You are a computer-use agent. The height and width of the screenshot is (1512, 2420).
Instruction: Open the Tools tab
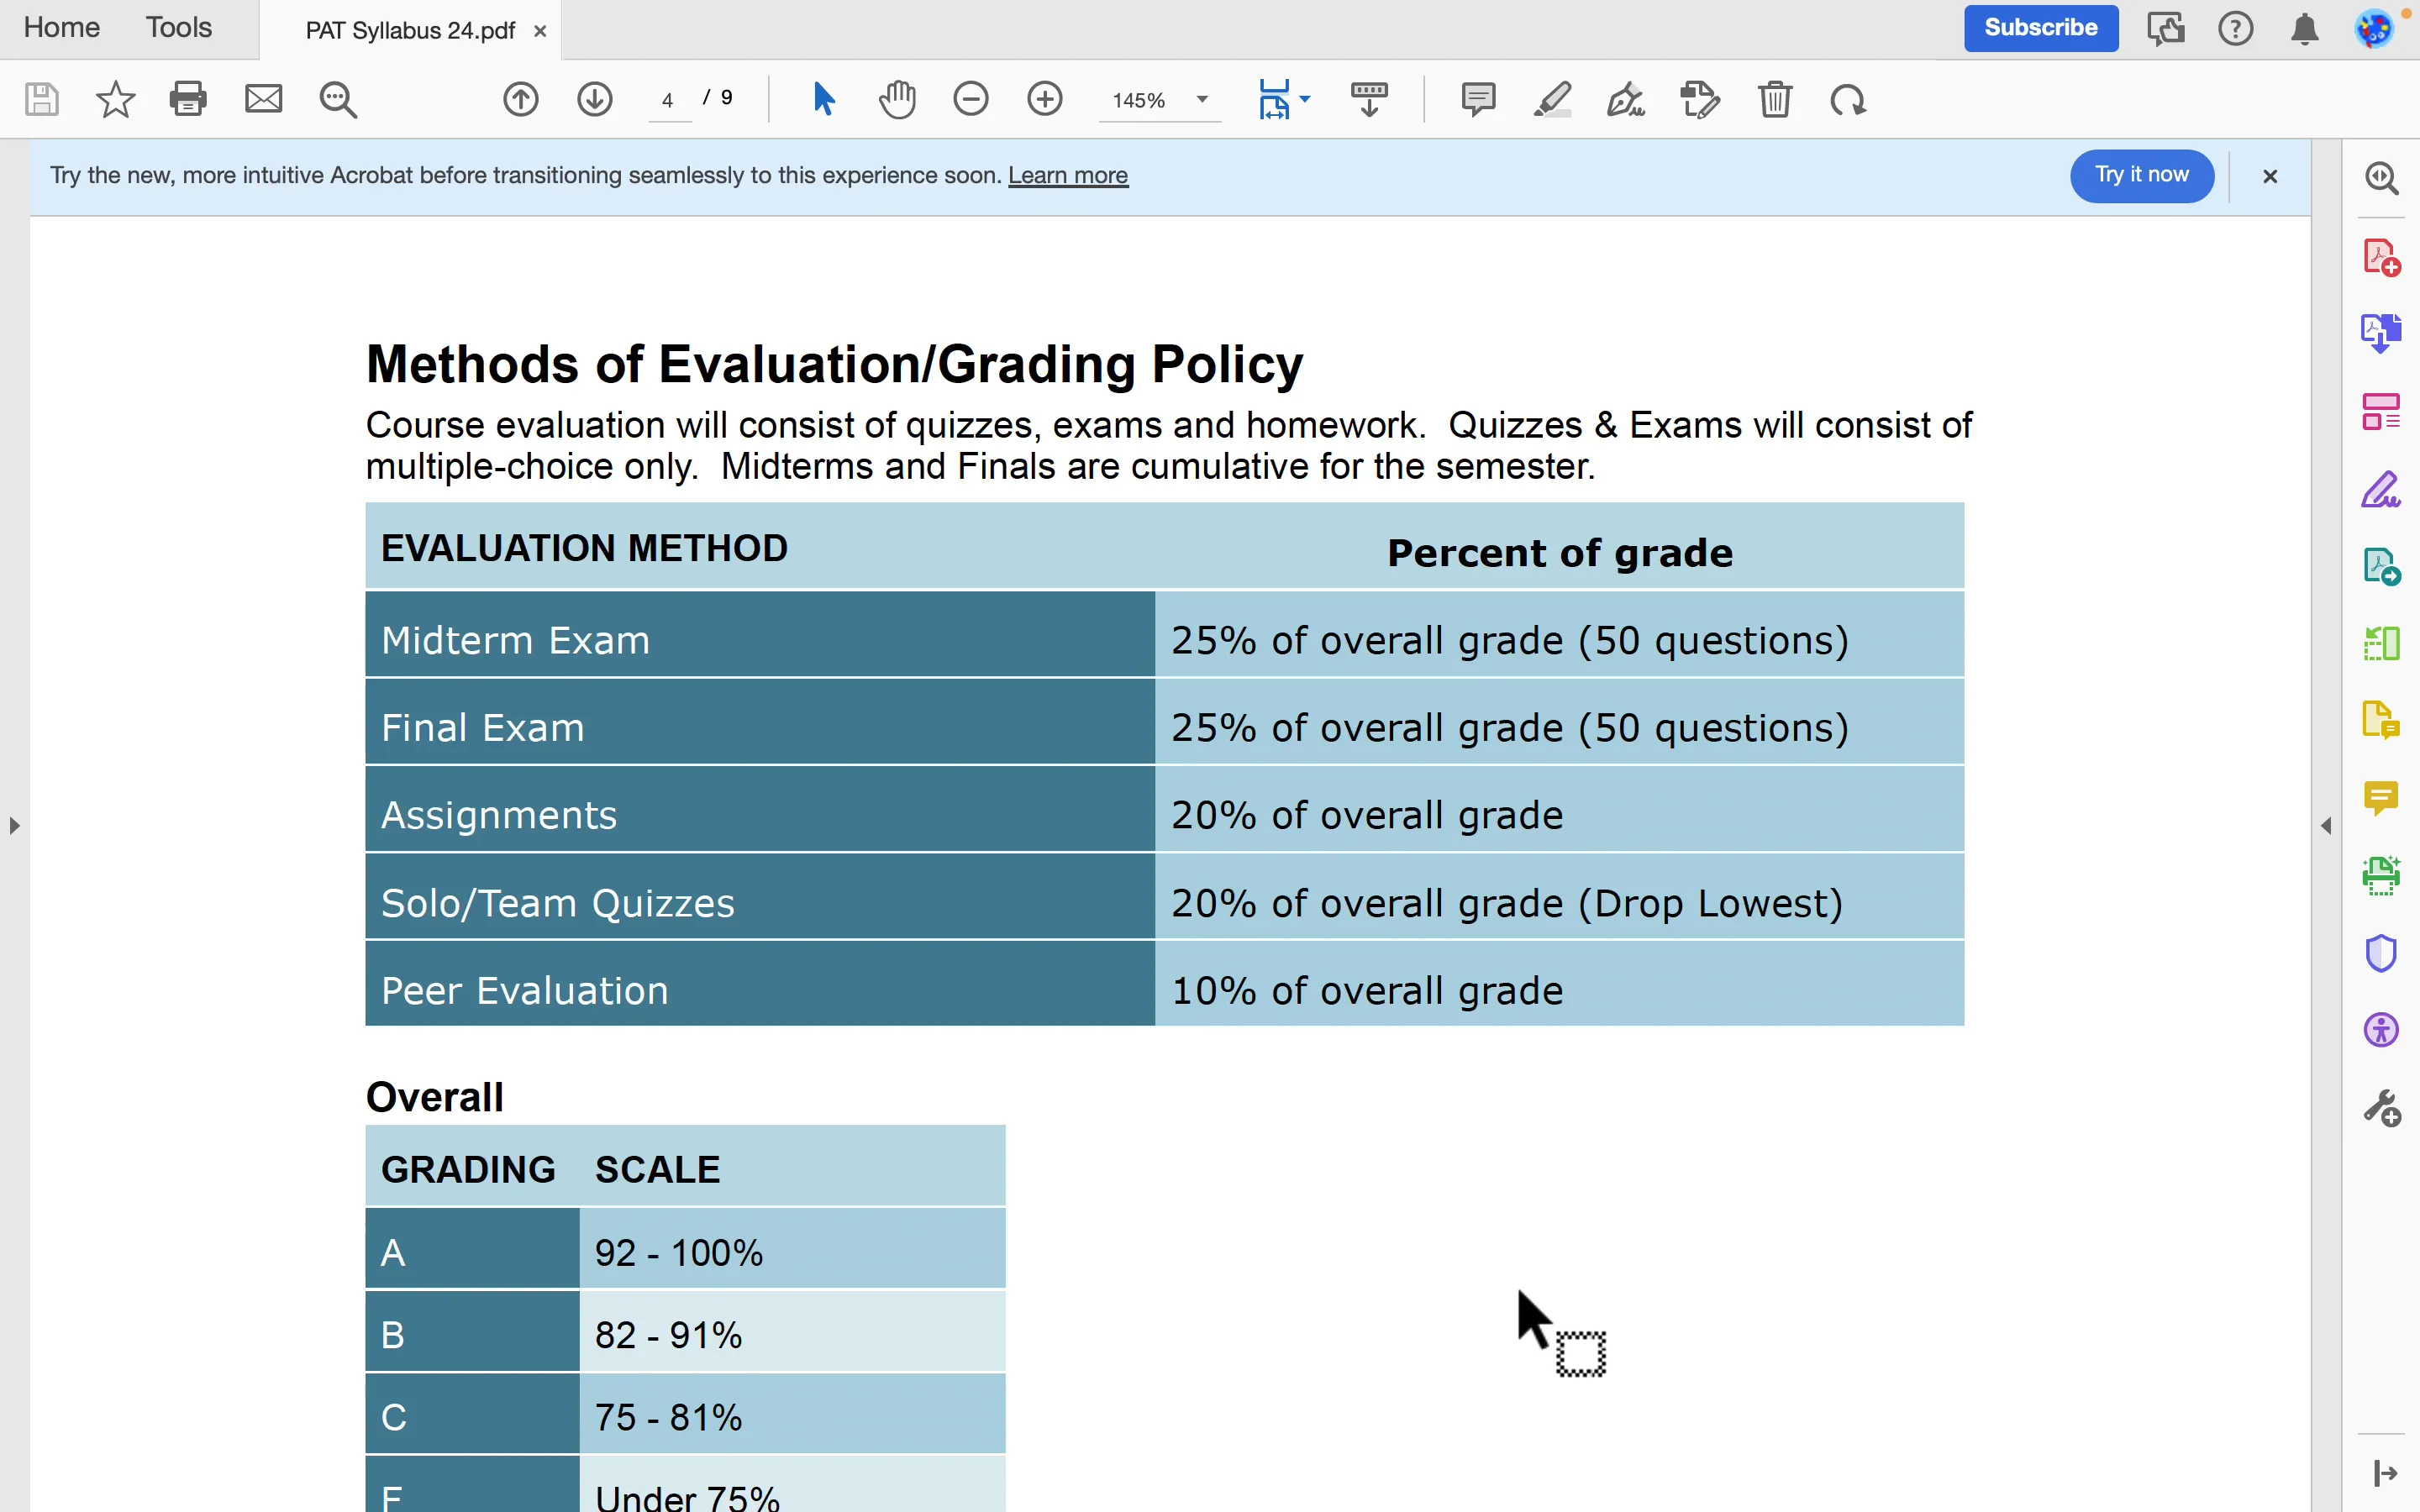pyautogui.click(x=179, y=28)
